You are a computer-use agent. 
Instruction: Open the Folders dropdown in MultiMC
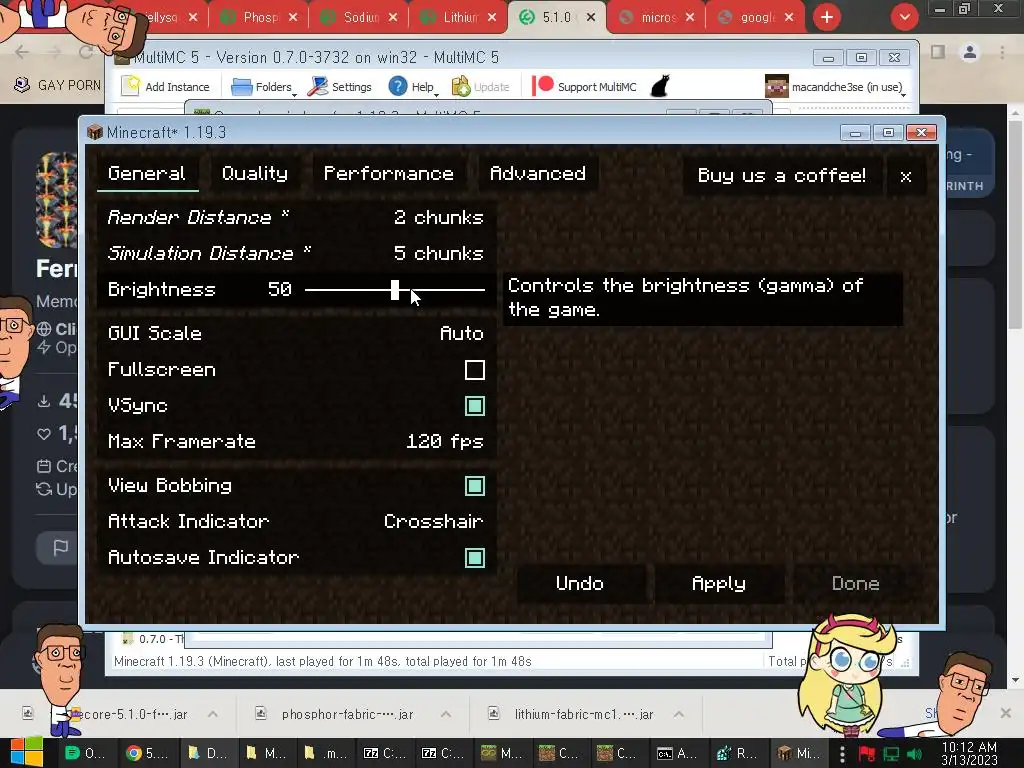[264, 87]
